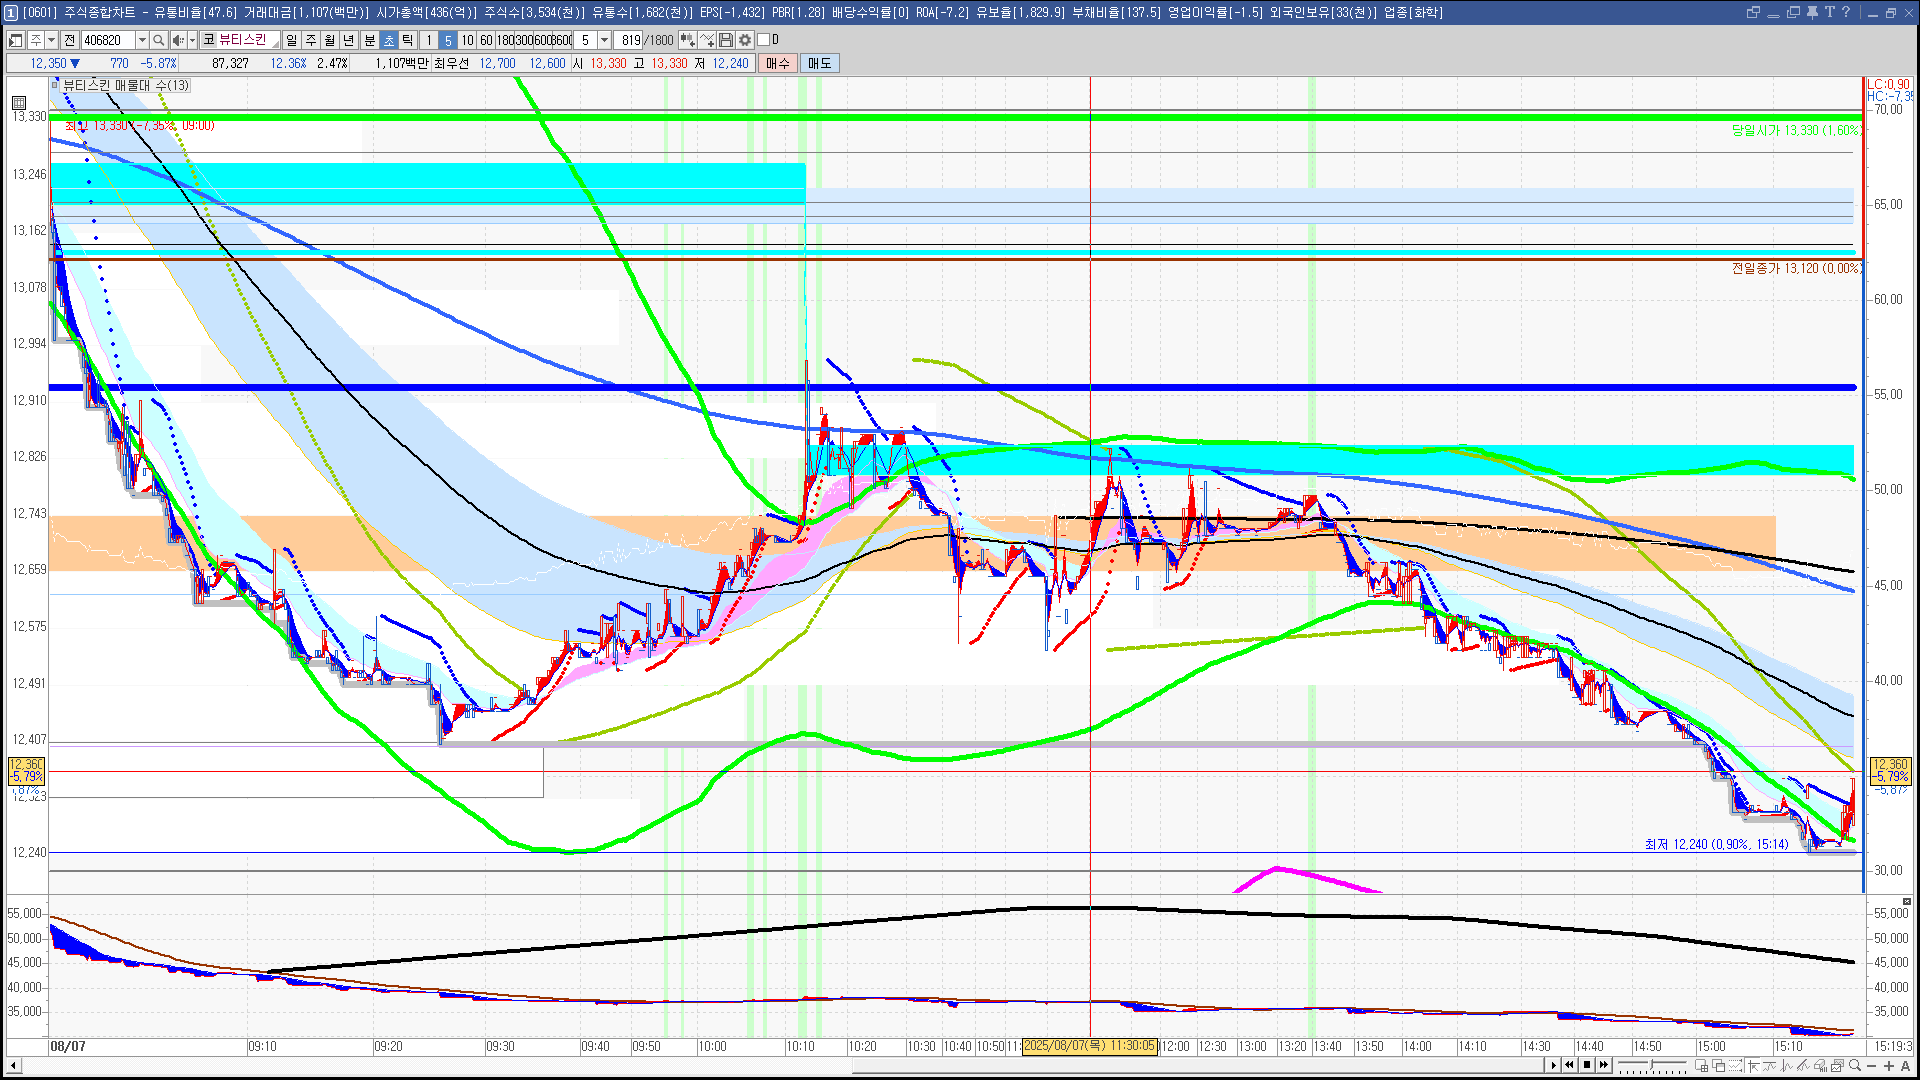Click the save chart floppy icon

tap(726, 40)
